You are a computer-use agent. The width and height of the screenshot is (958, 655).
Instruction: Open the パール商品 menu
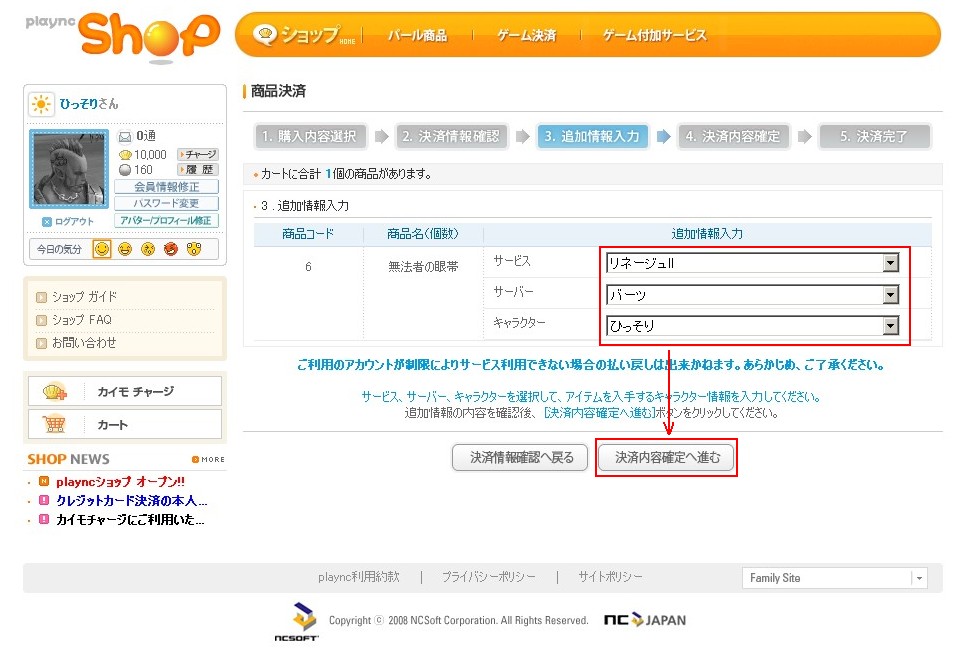click(417, 35)
